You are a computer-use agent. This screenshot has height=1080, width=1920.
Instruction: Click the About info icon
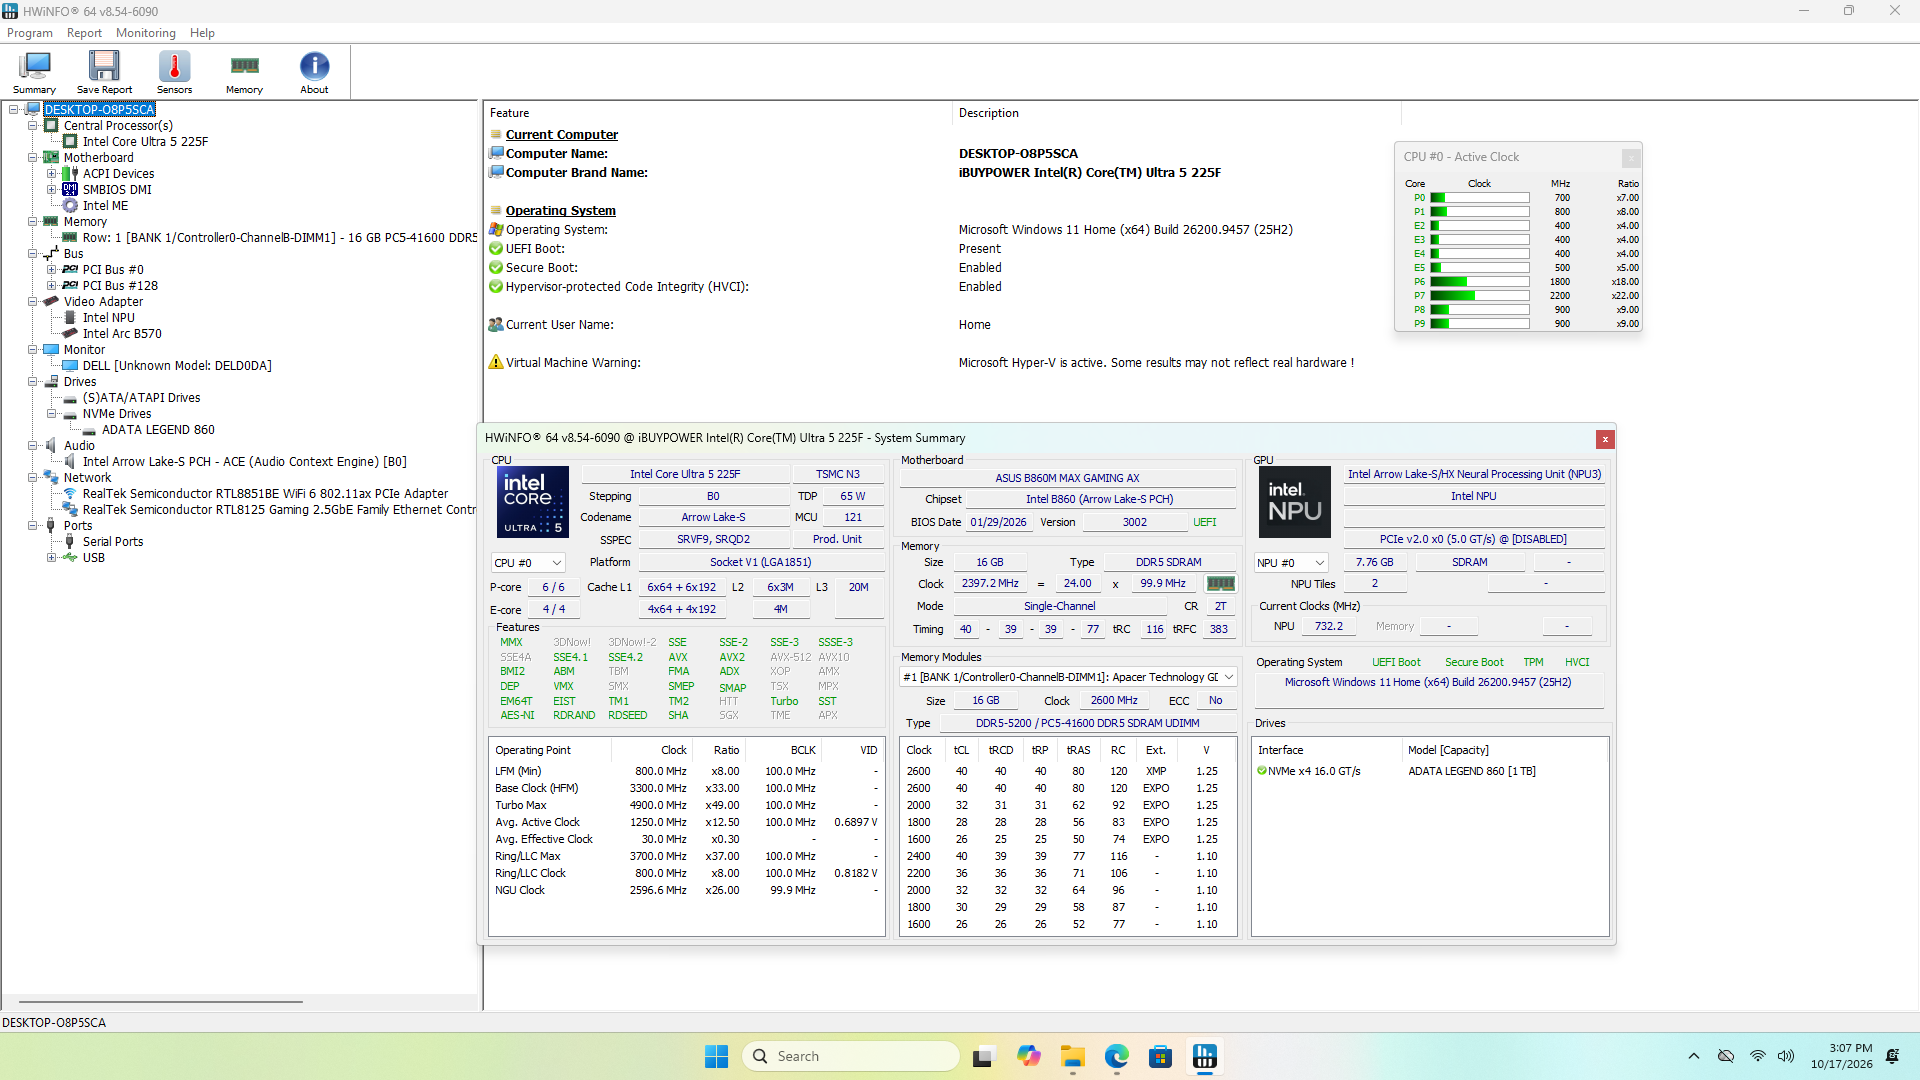tap(314, 71)
